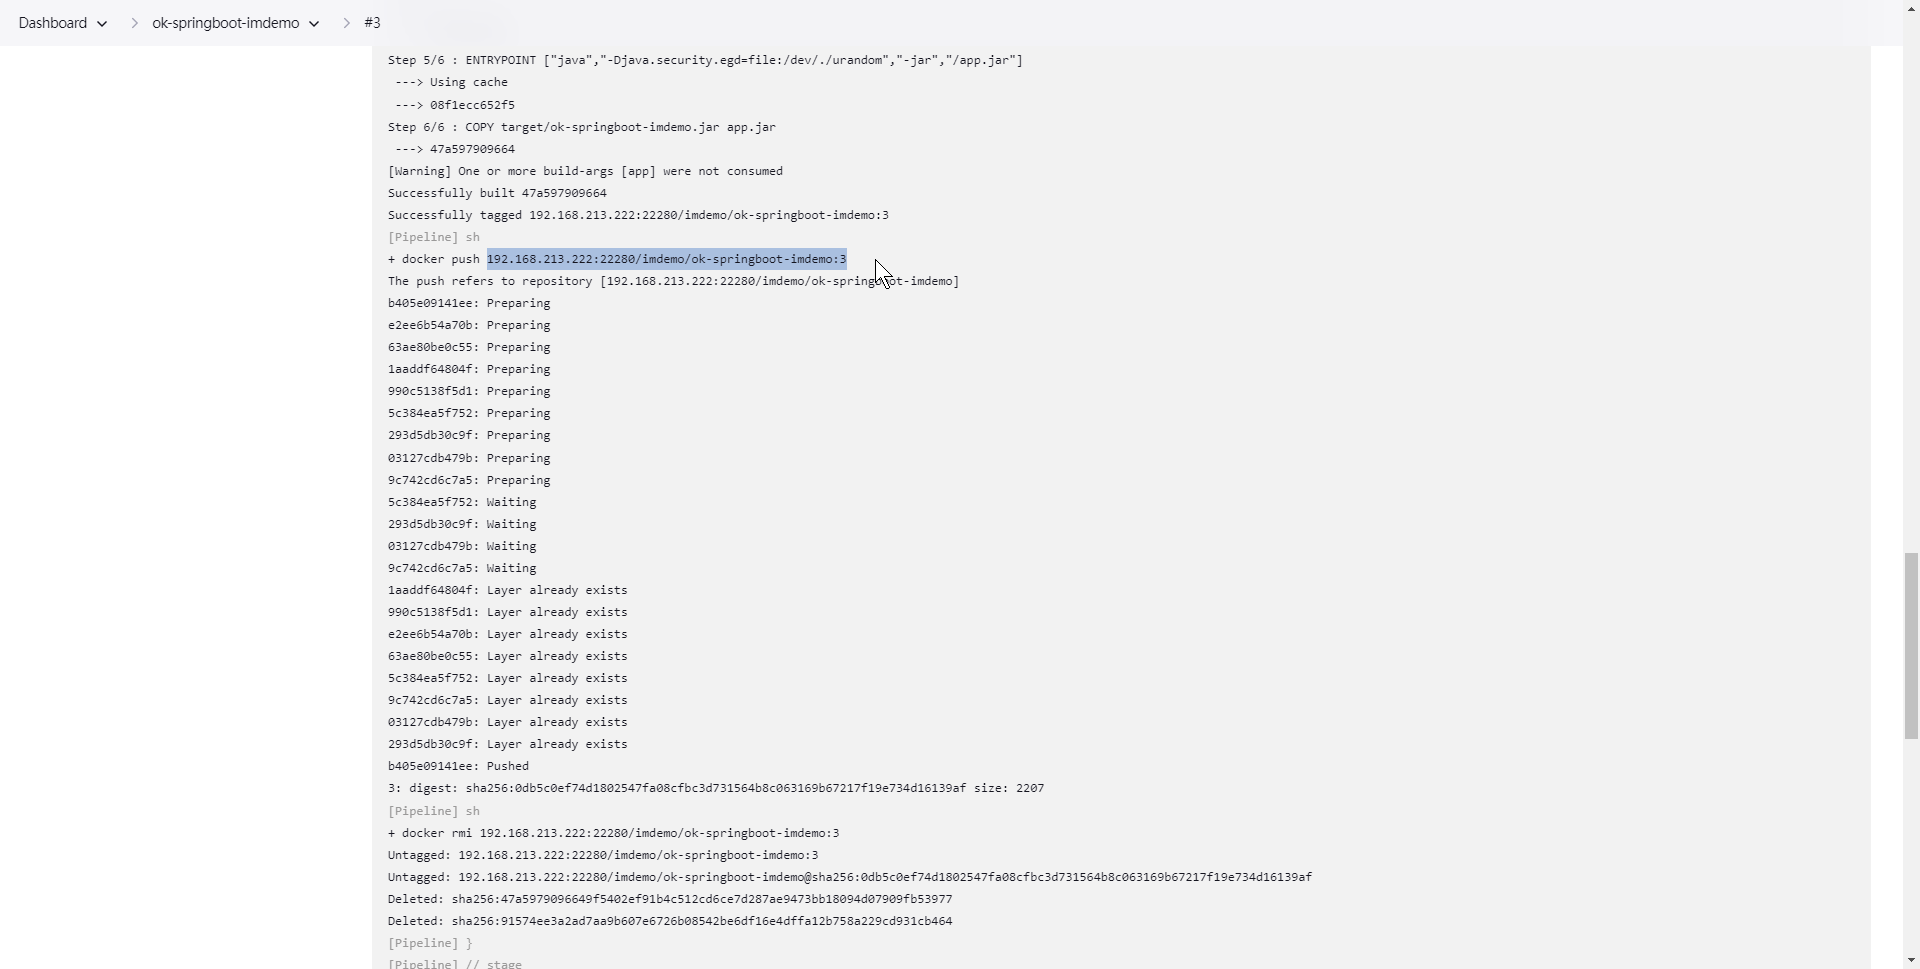Expand the Dashboard breadcrumb dropdown chevron
This screenshot has width=1920, height=969.
[x=102, y=24]
